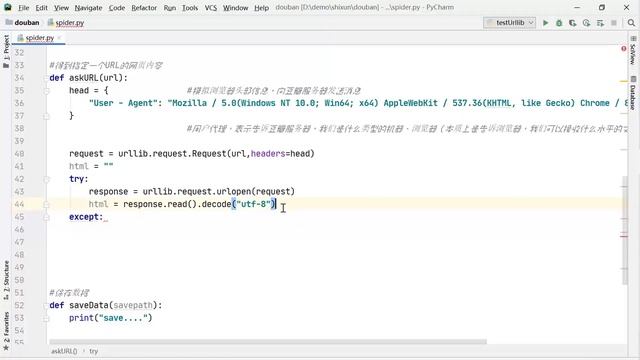
Task: Open the Navigate menu
Action: [x=88, y=7]
